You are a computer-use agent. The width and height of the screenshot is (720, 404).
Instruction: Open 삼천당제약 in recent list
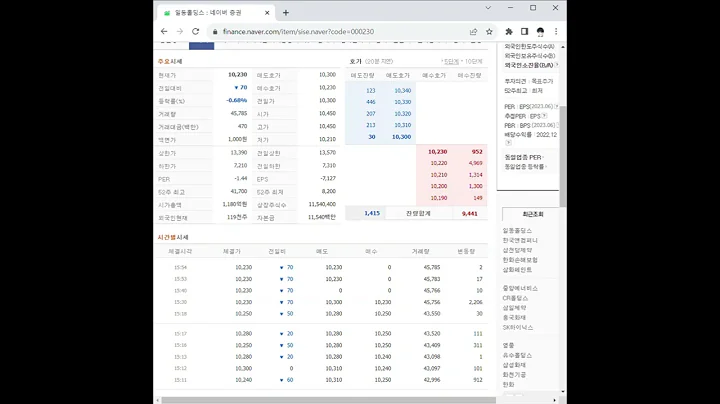point(517,250)
